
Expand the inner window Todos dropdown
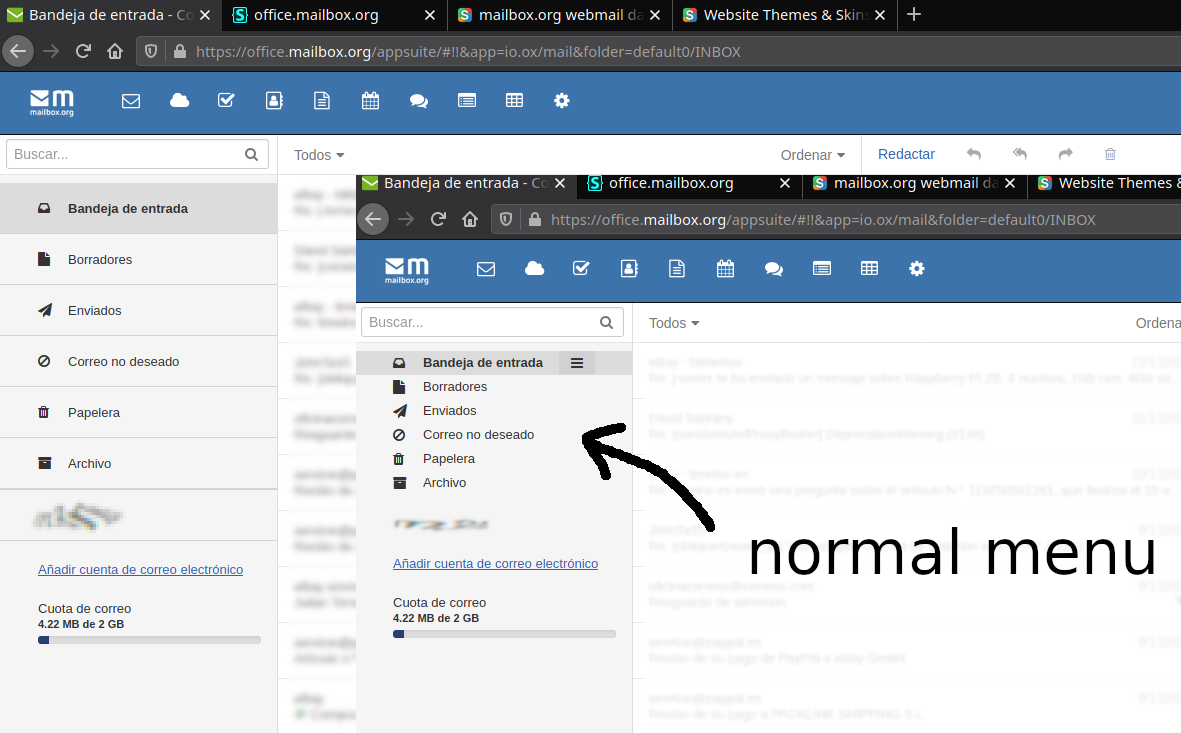tap(673, 323)
